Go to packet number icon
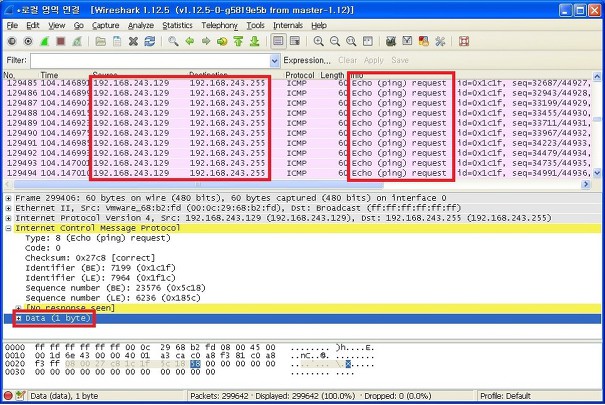 click(x=222, y=41)
